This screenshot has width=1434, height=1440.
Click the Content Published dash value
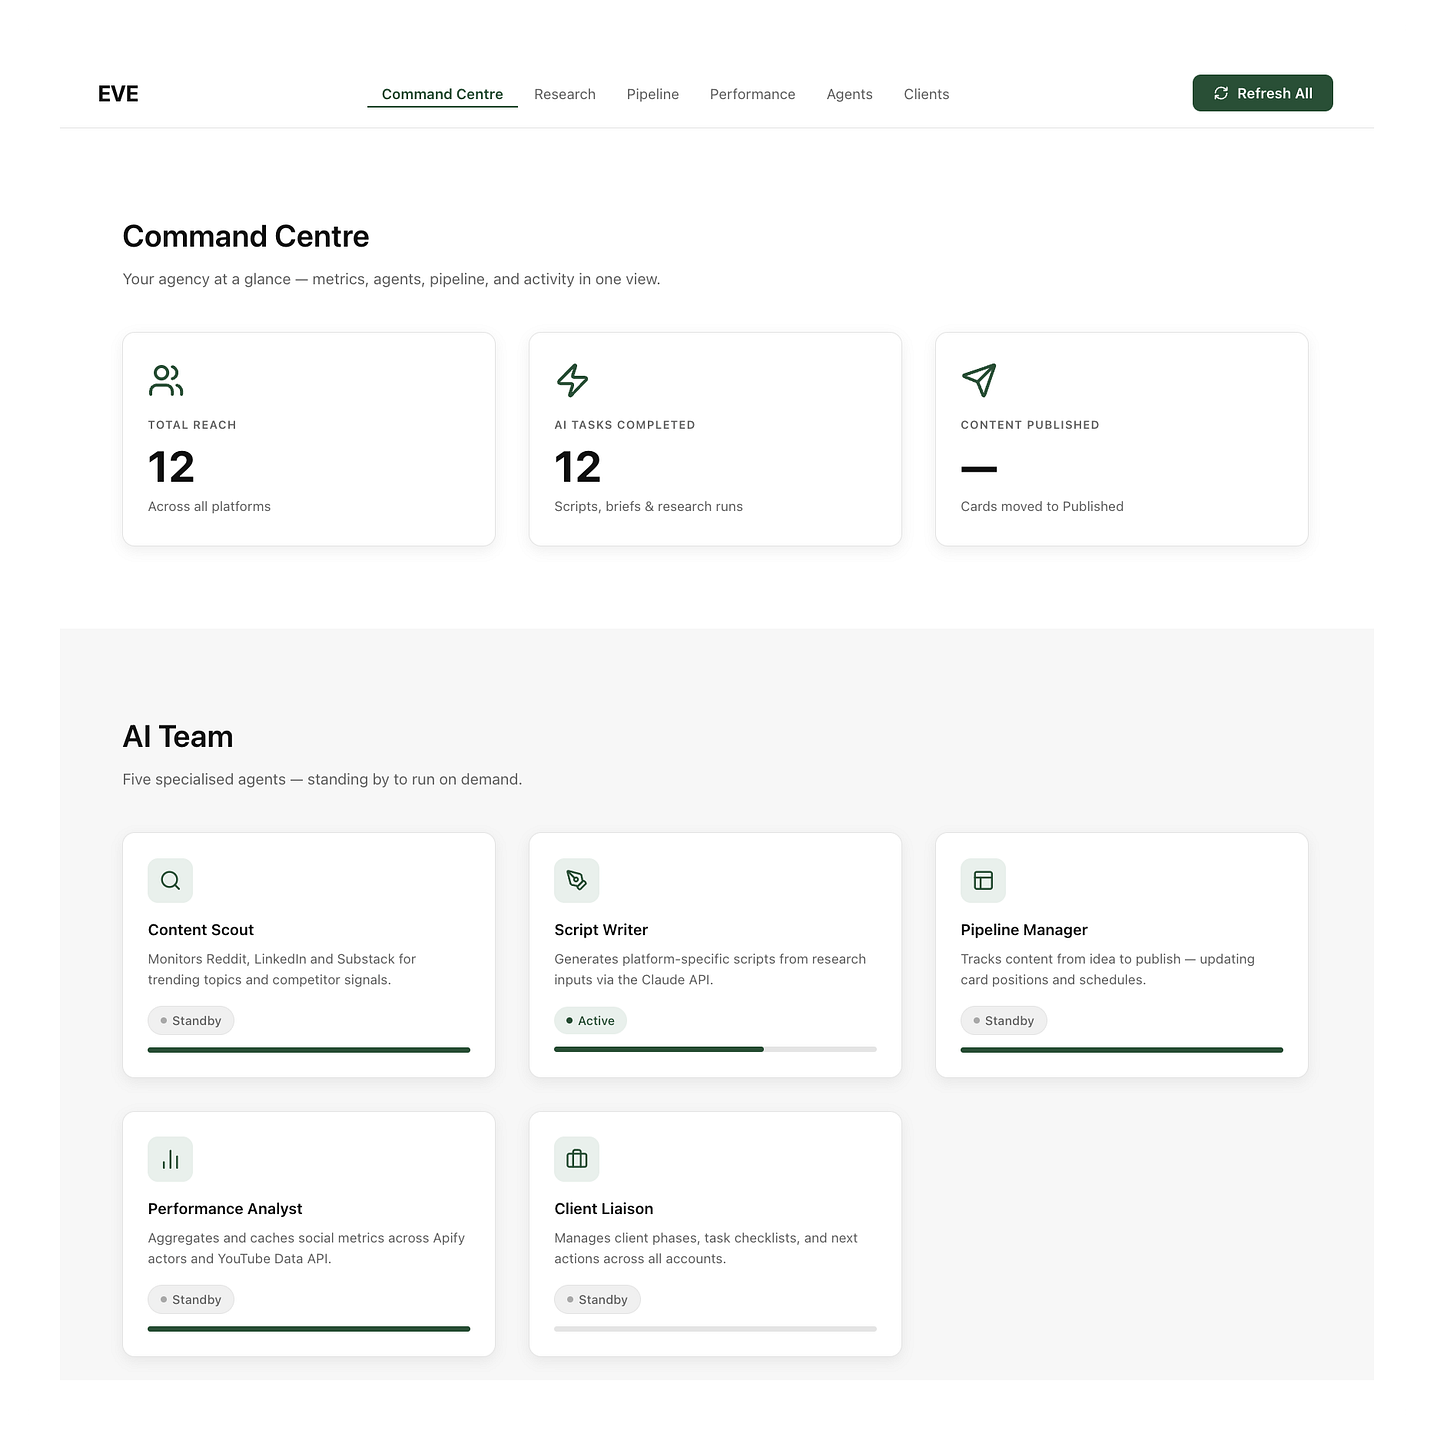[x=979, y=468]
